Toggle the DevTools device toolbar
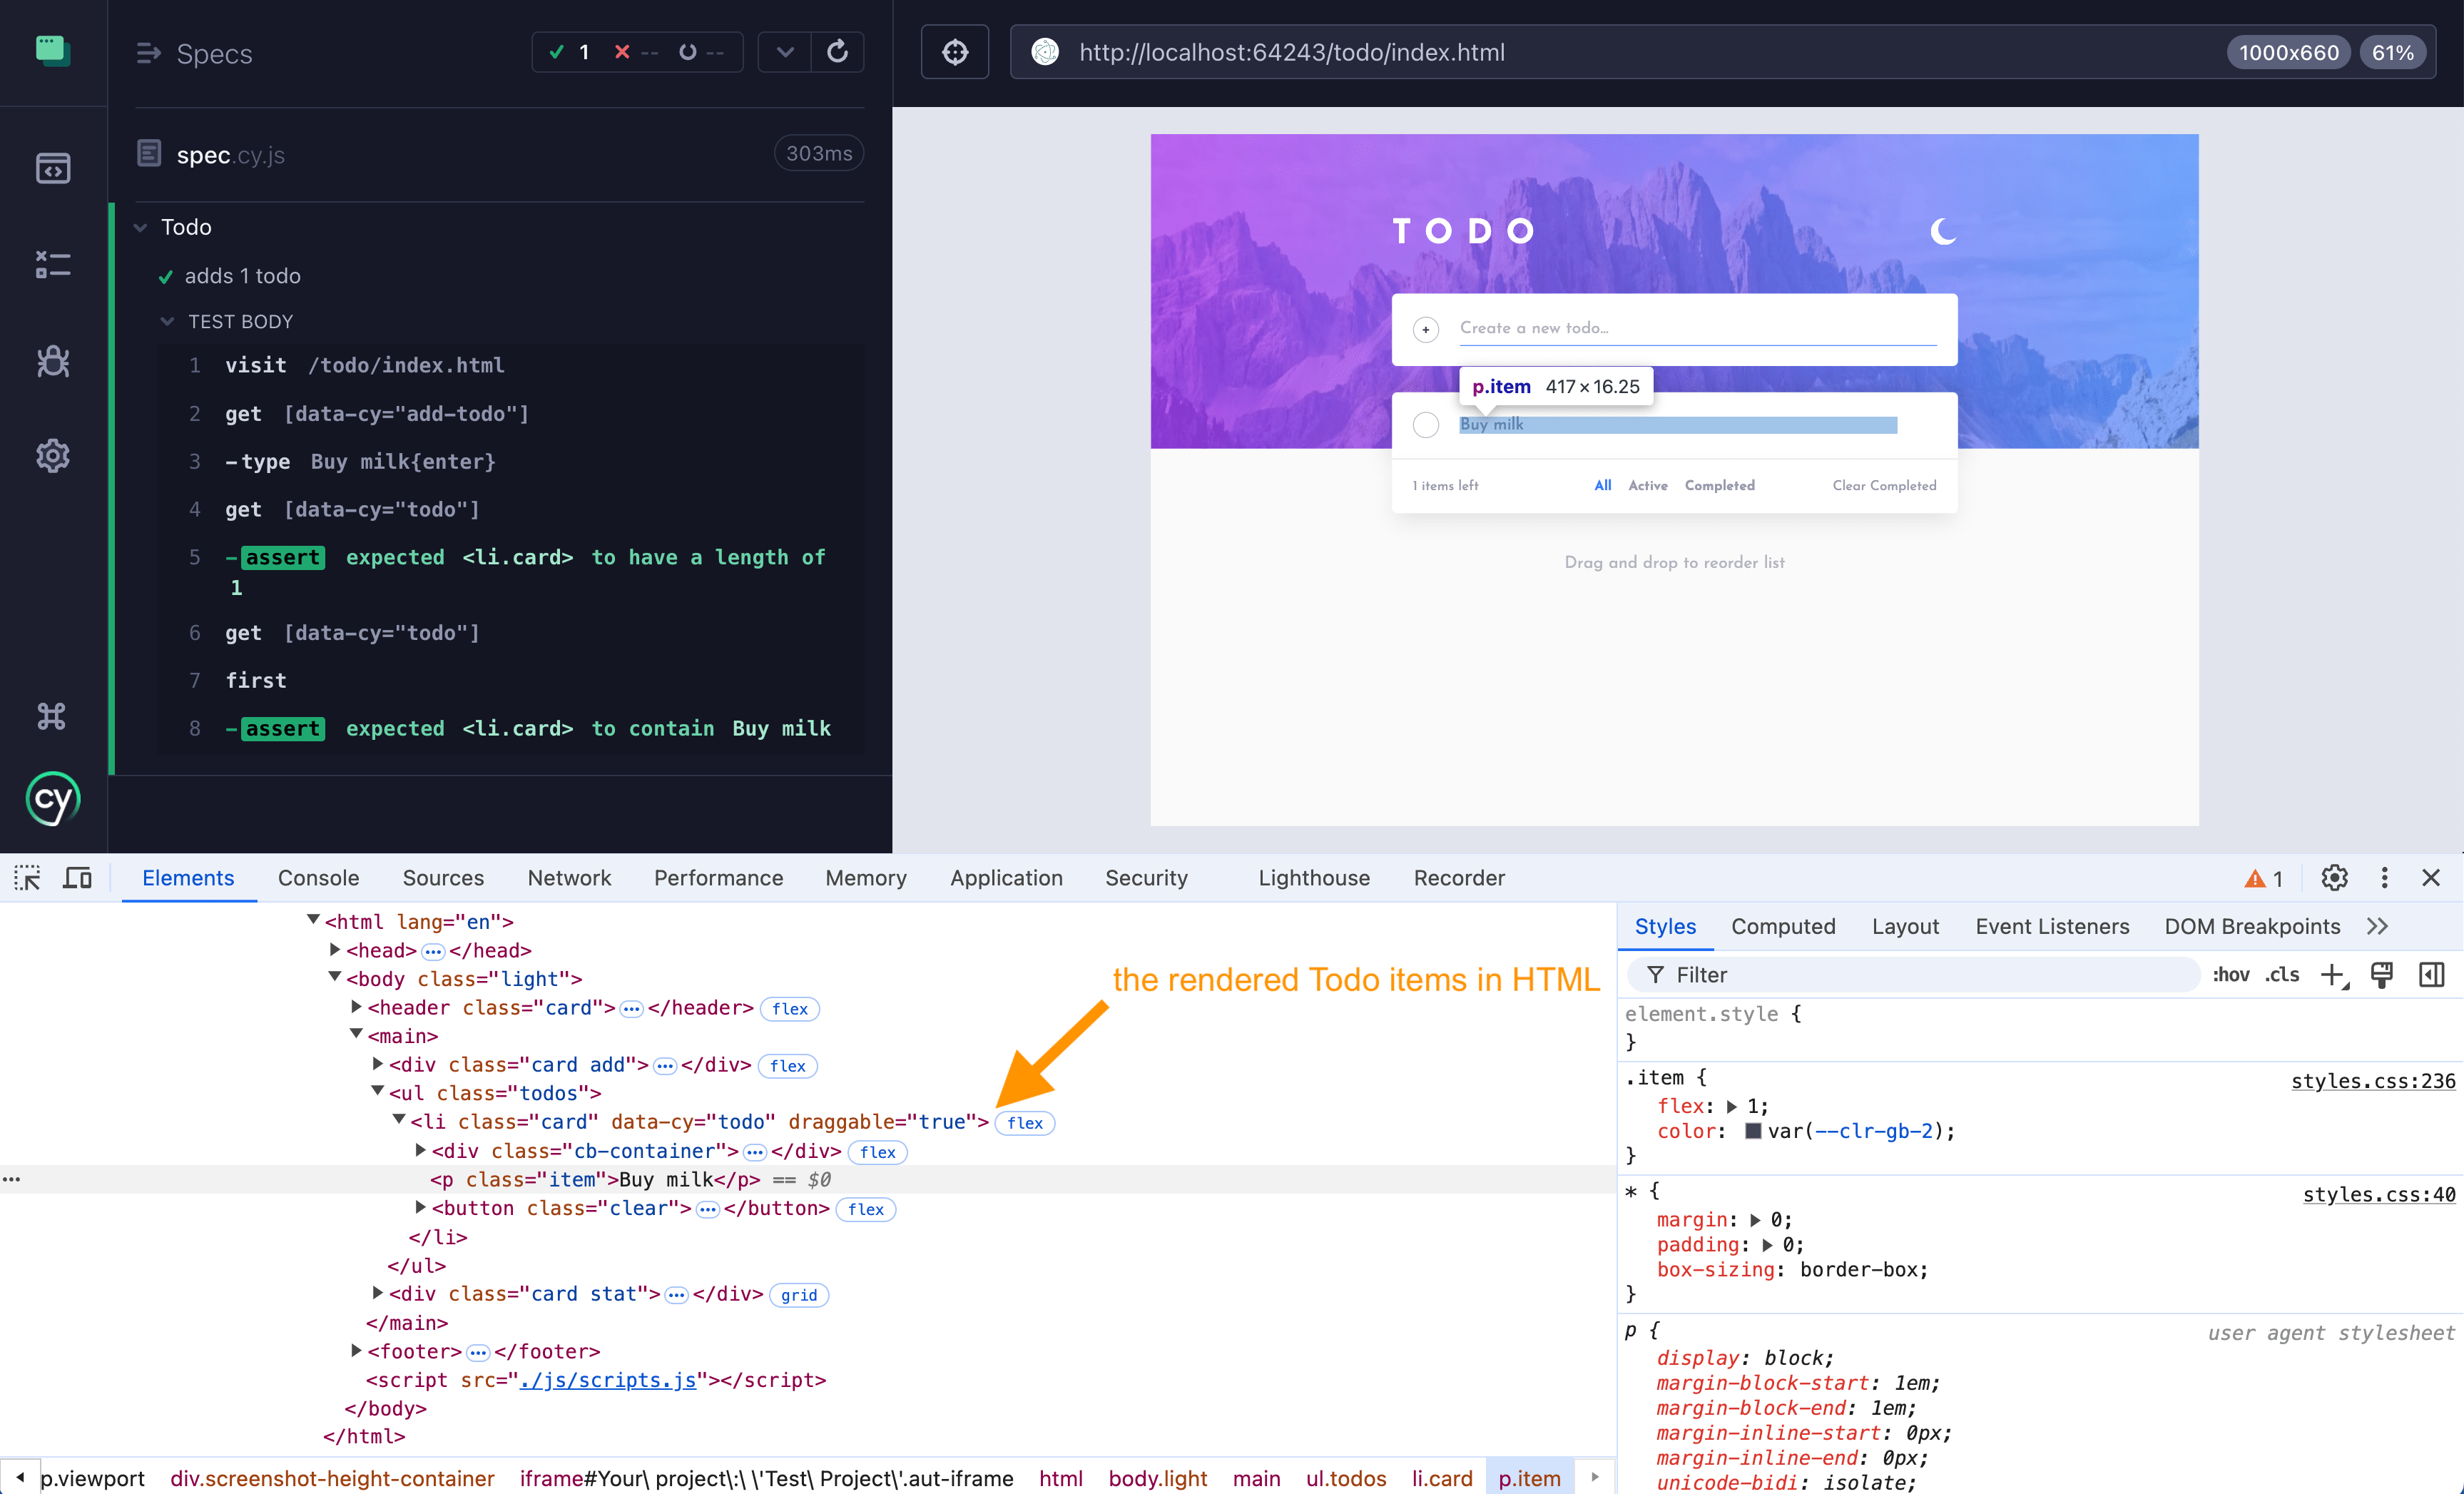Image resolution: width=2464 pixels, height=1494 pixels. (77, 878)
